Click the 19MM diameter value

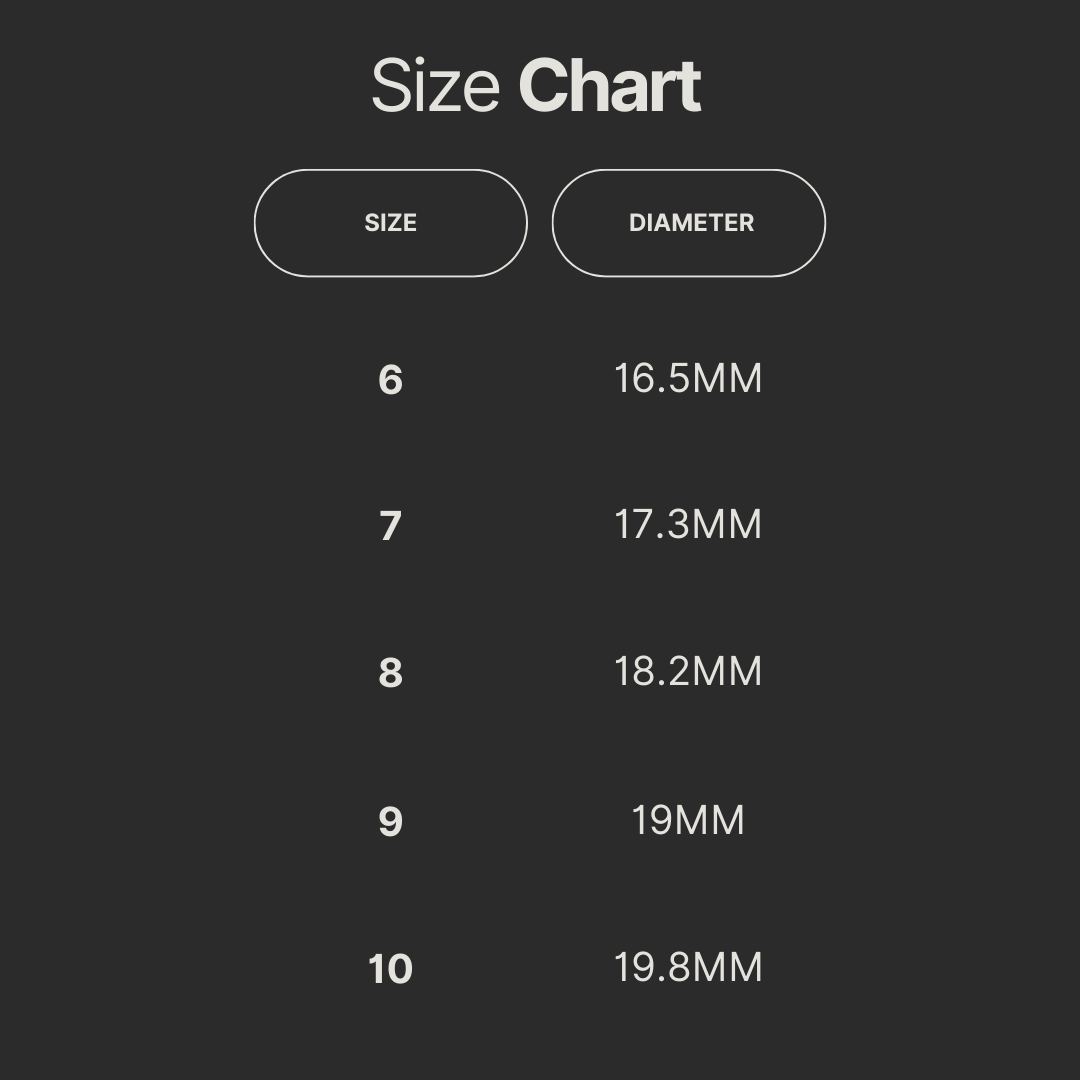[688, 820]
